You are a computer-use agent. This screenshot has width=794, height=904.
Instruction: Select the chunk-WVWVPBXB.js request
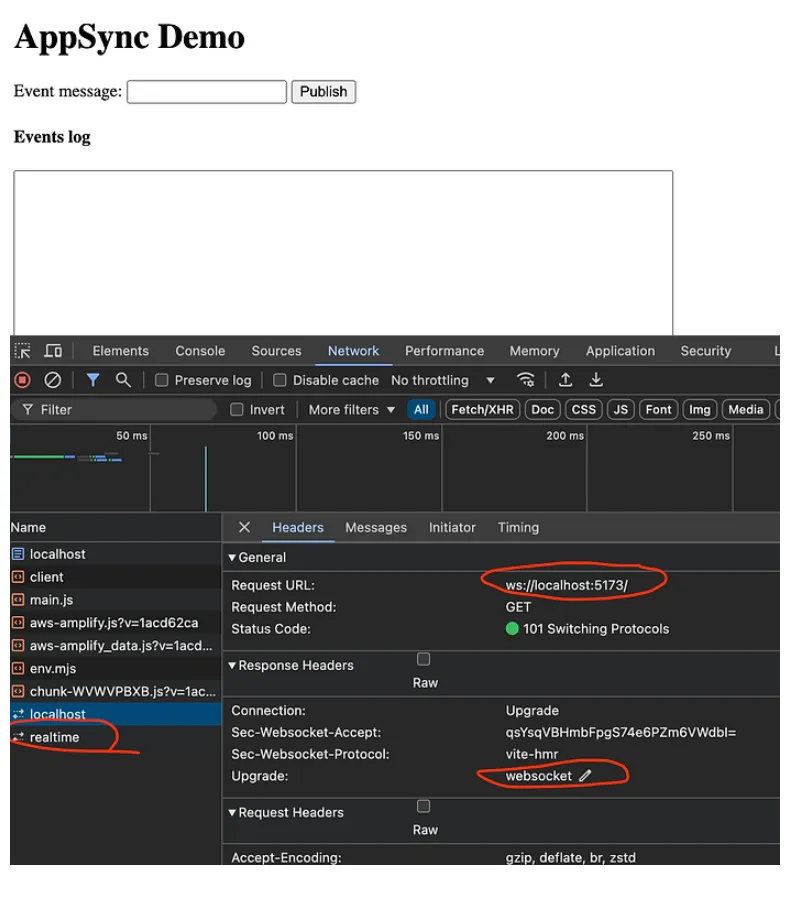(115, 691)
